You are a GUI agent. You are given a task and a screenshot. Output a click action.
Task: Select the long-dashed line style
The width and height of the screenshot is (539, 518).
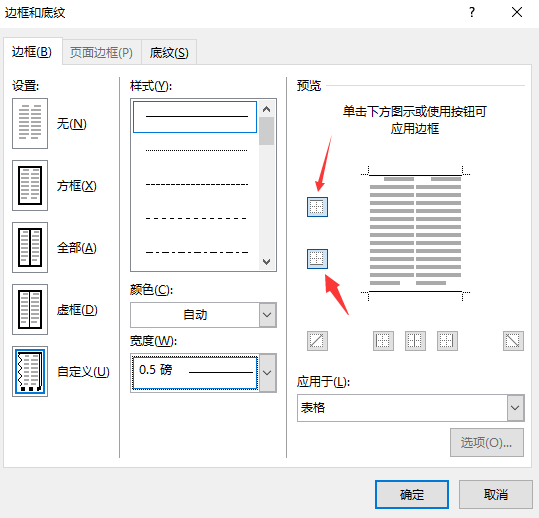[x=196, y=218]
